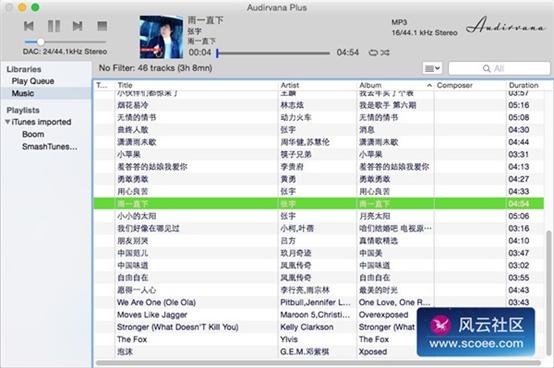Click the volume slider knob

41,42
